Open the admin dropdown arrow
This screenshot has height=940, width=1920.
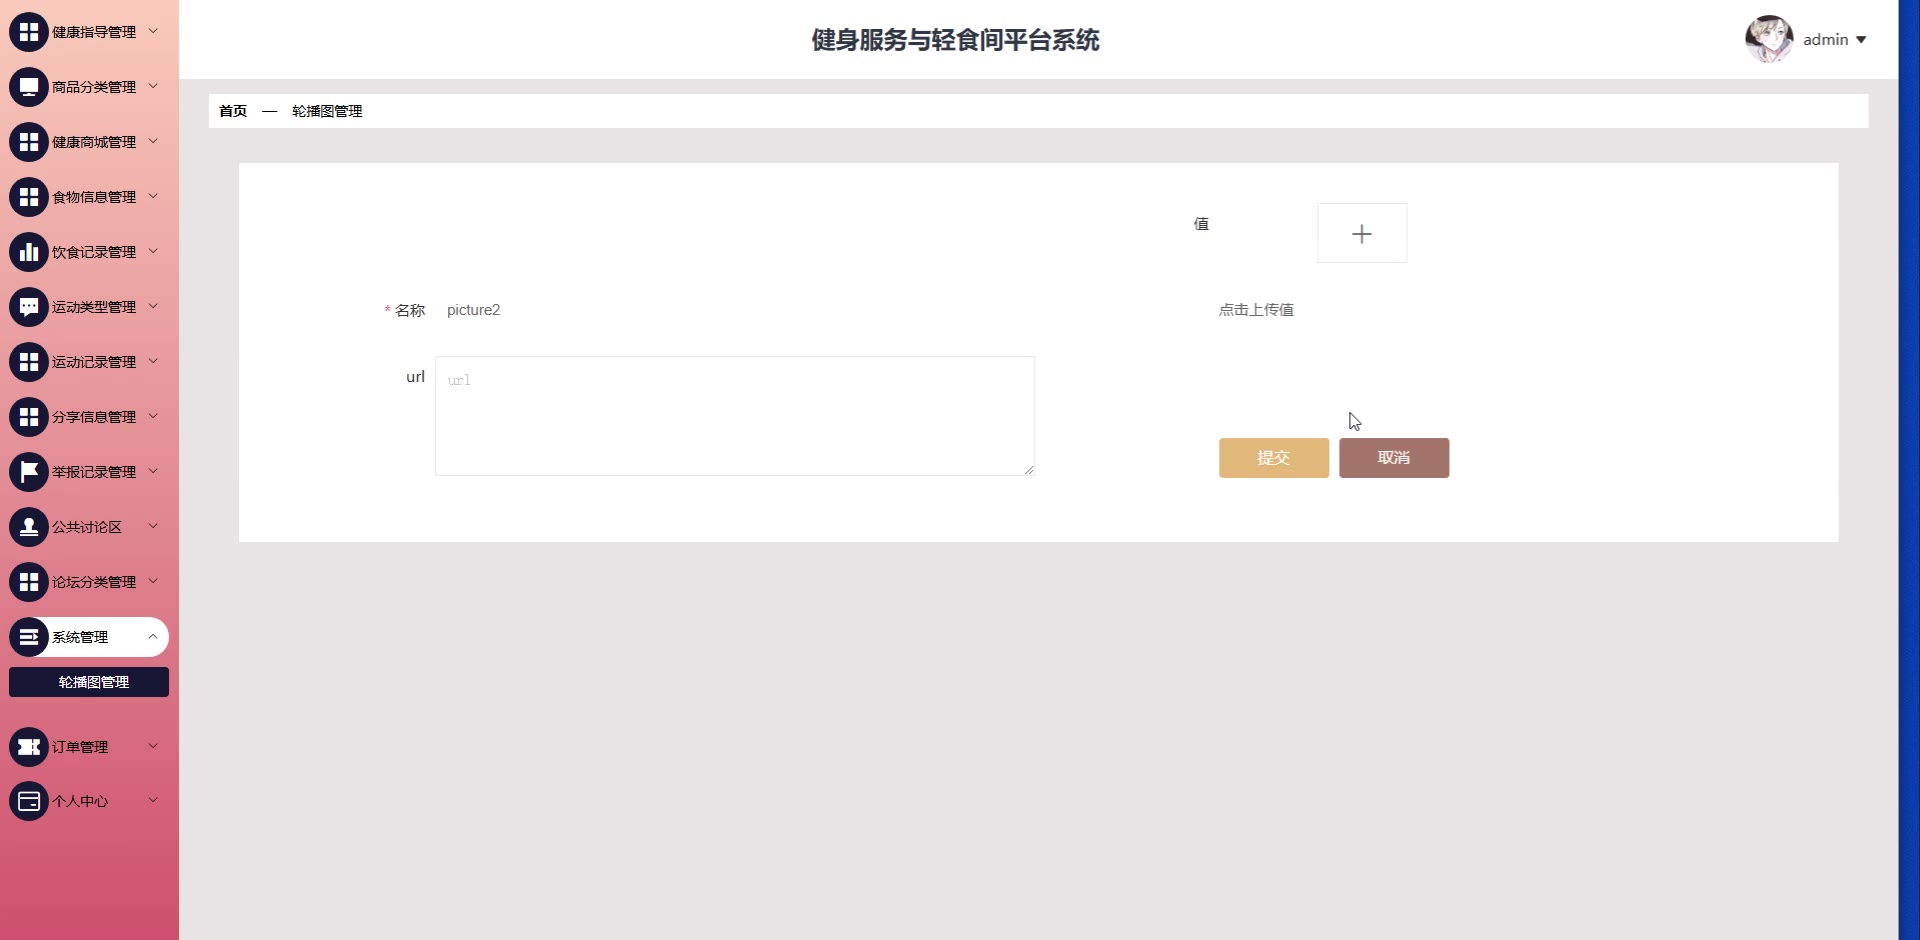1861,40
